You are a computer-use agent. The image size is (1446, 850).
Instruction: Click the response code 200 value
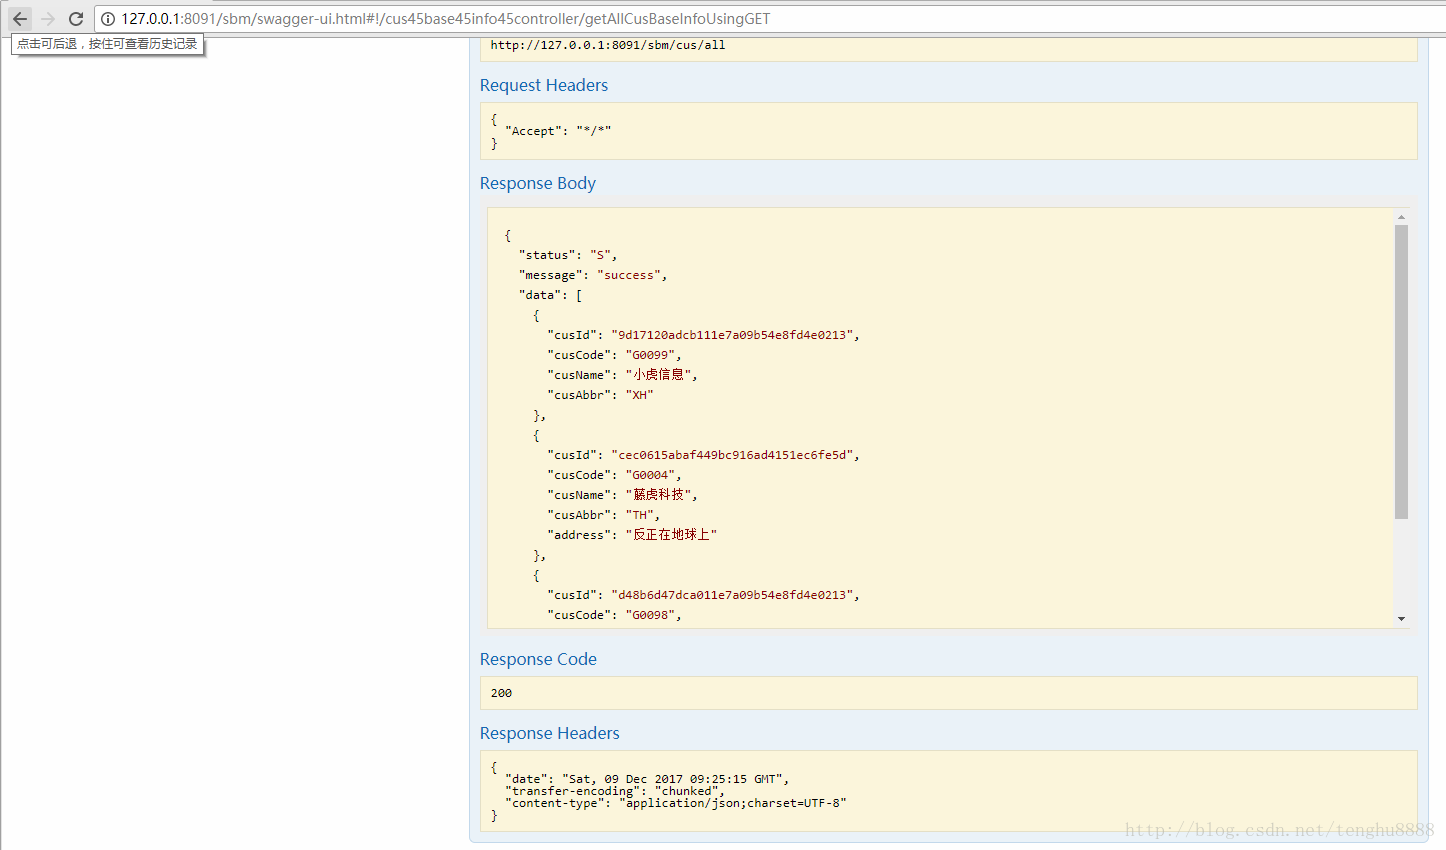click(x=501, y=693)
